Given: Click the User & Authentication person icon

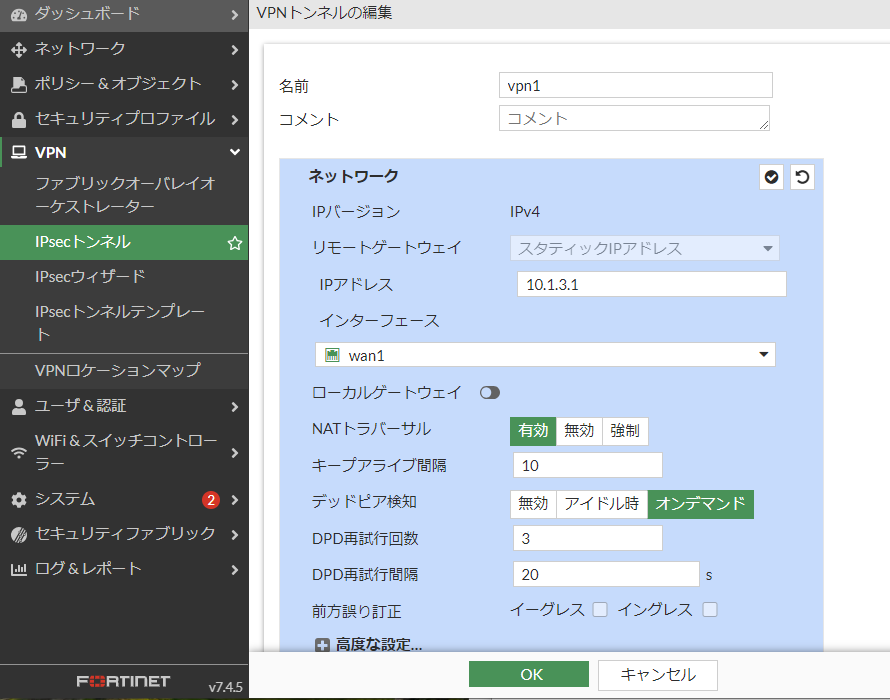Looking at the screenshot, I should pos(19,406).
